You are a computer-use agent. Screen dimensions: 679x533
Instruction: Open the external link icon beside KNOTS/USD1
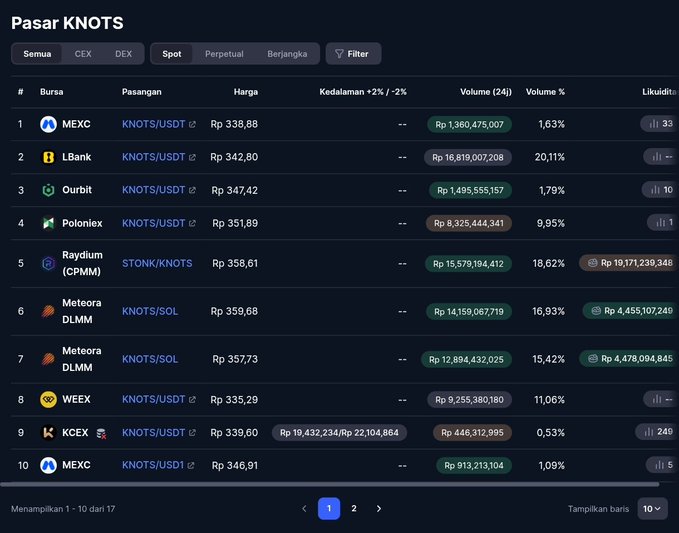[x=191, y=465]
